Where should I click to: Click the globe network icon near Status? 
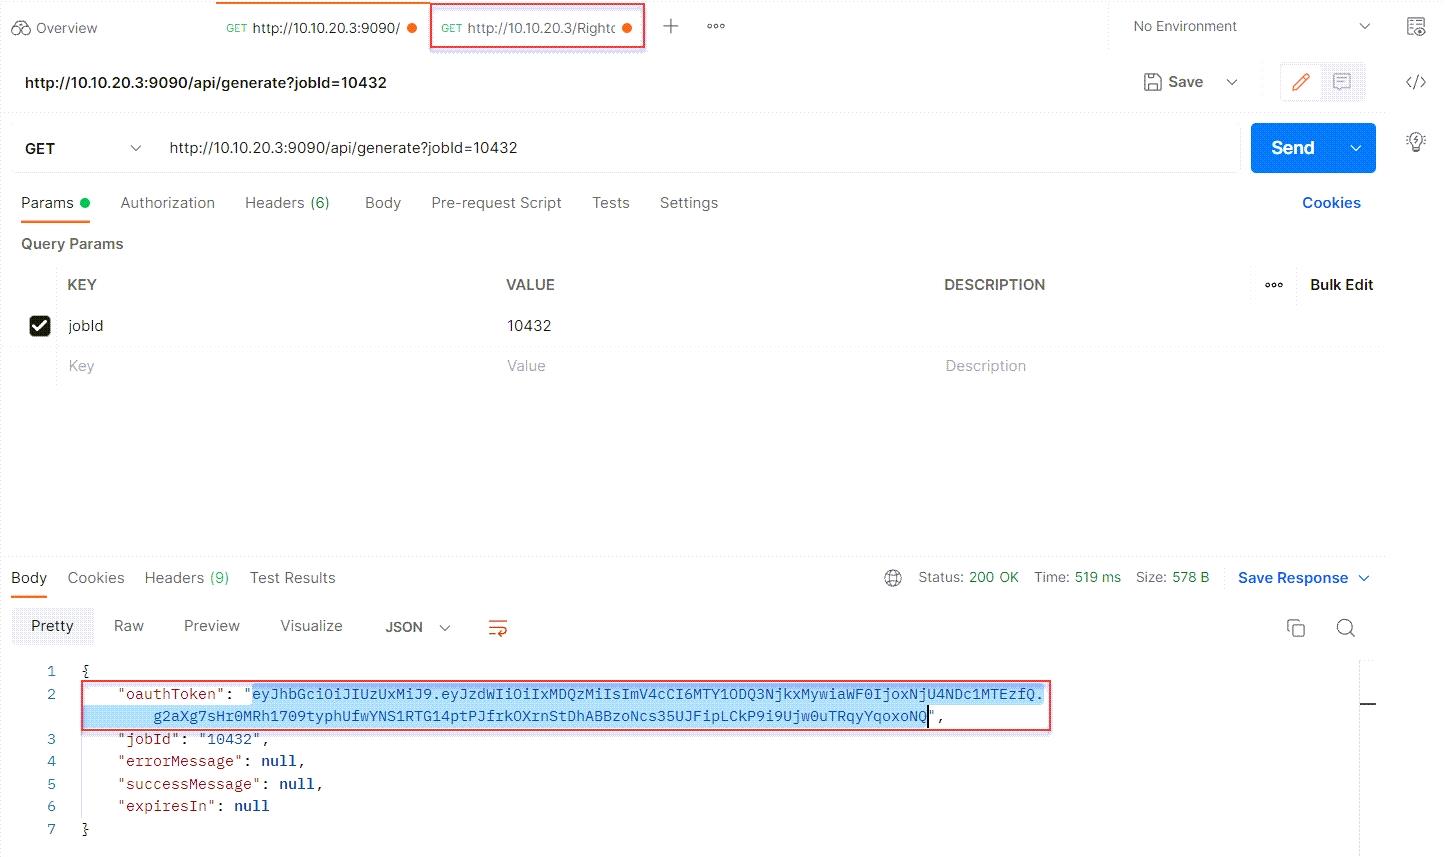click(x=893, y=578)
